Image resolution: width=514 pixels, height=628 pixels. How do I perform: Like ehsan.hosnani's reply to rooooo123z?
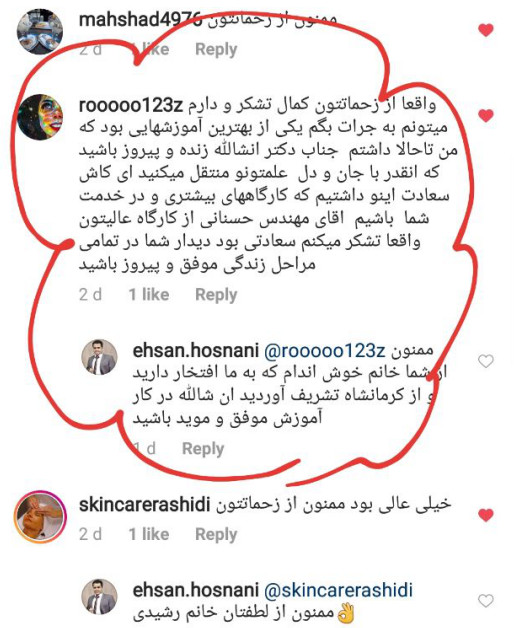486,361
